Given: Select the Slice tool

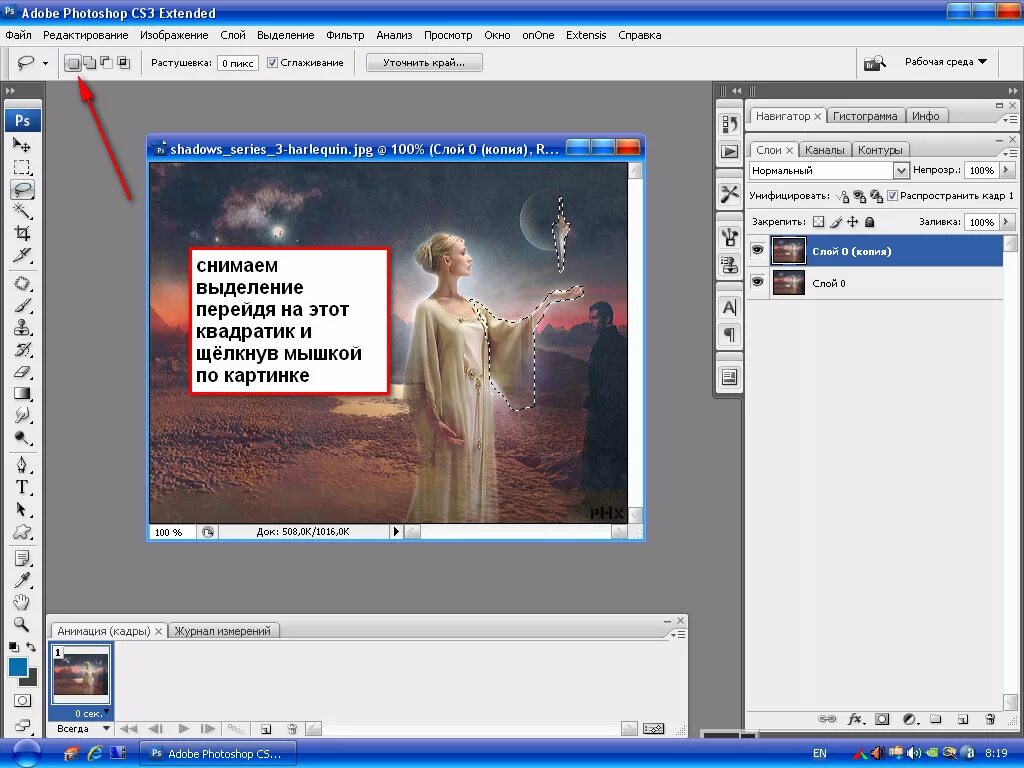Looking at the screenshot, I should (x=22, y=255).
